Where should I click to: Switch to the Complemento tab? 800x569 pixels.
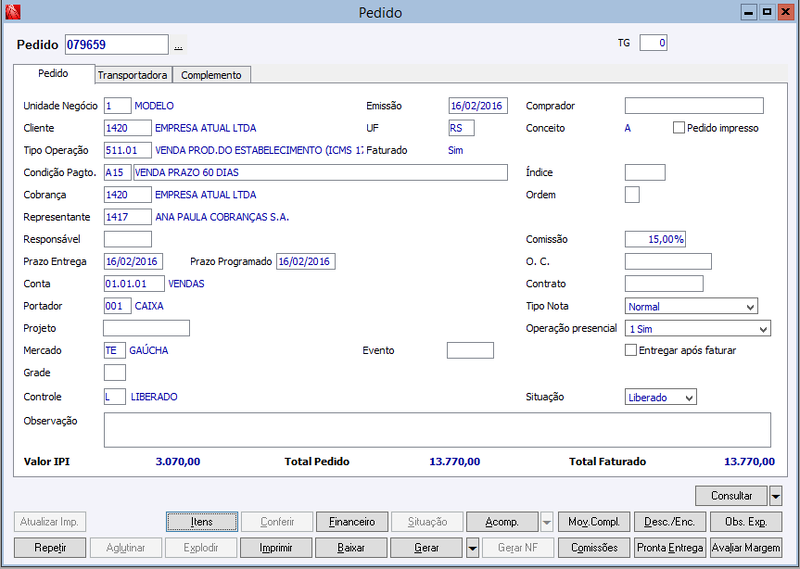click(211, 75)
